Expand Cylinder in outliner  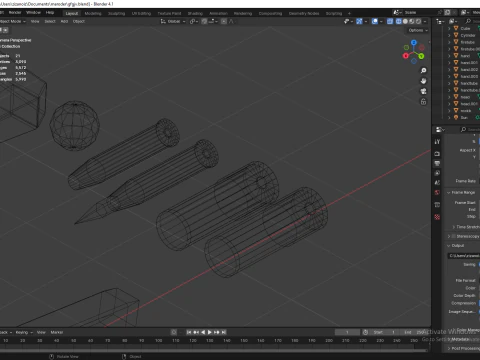point(449,35)
